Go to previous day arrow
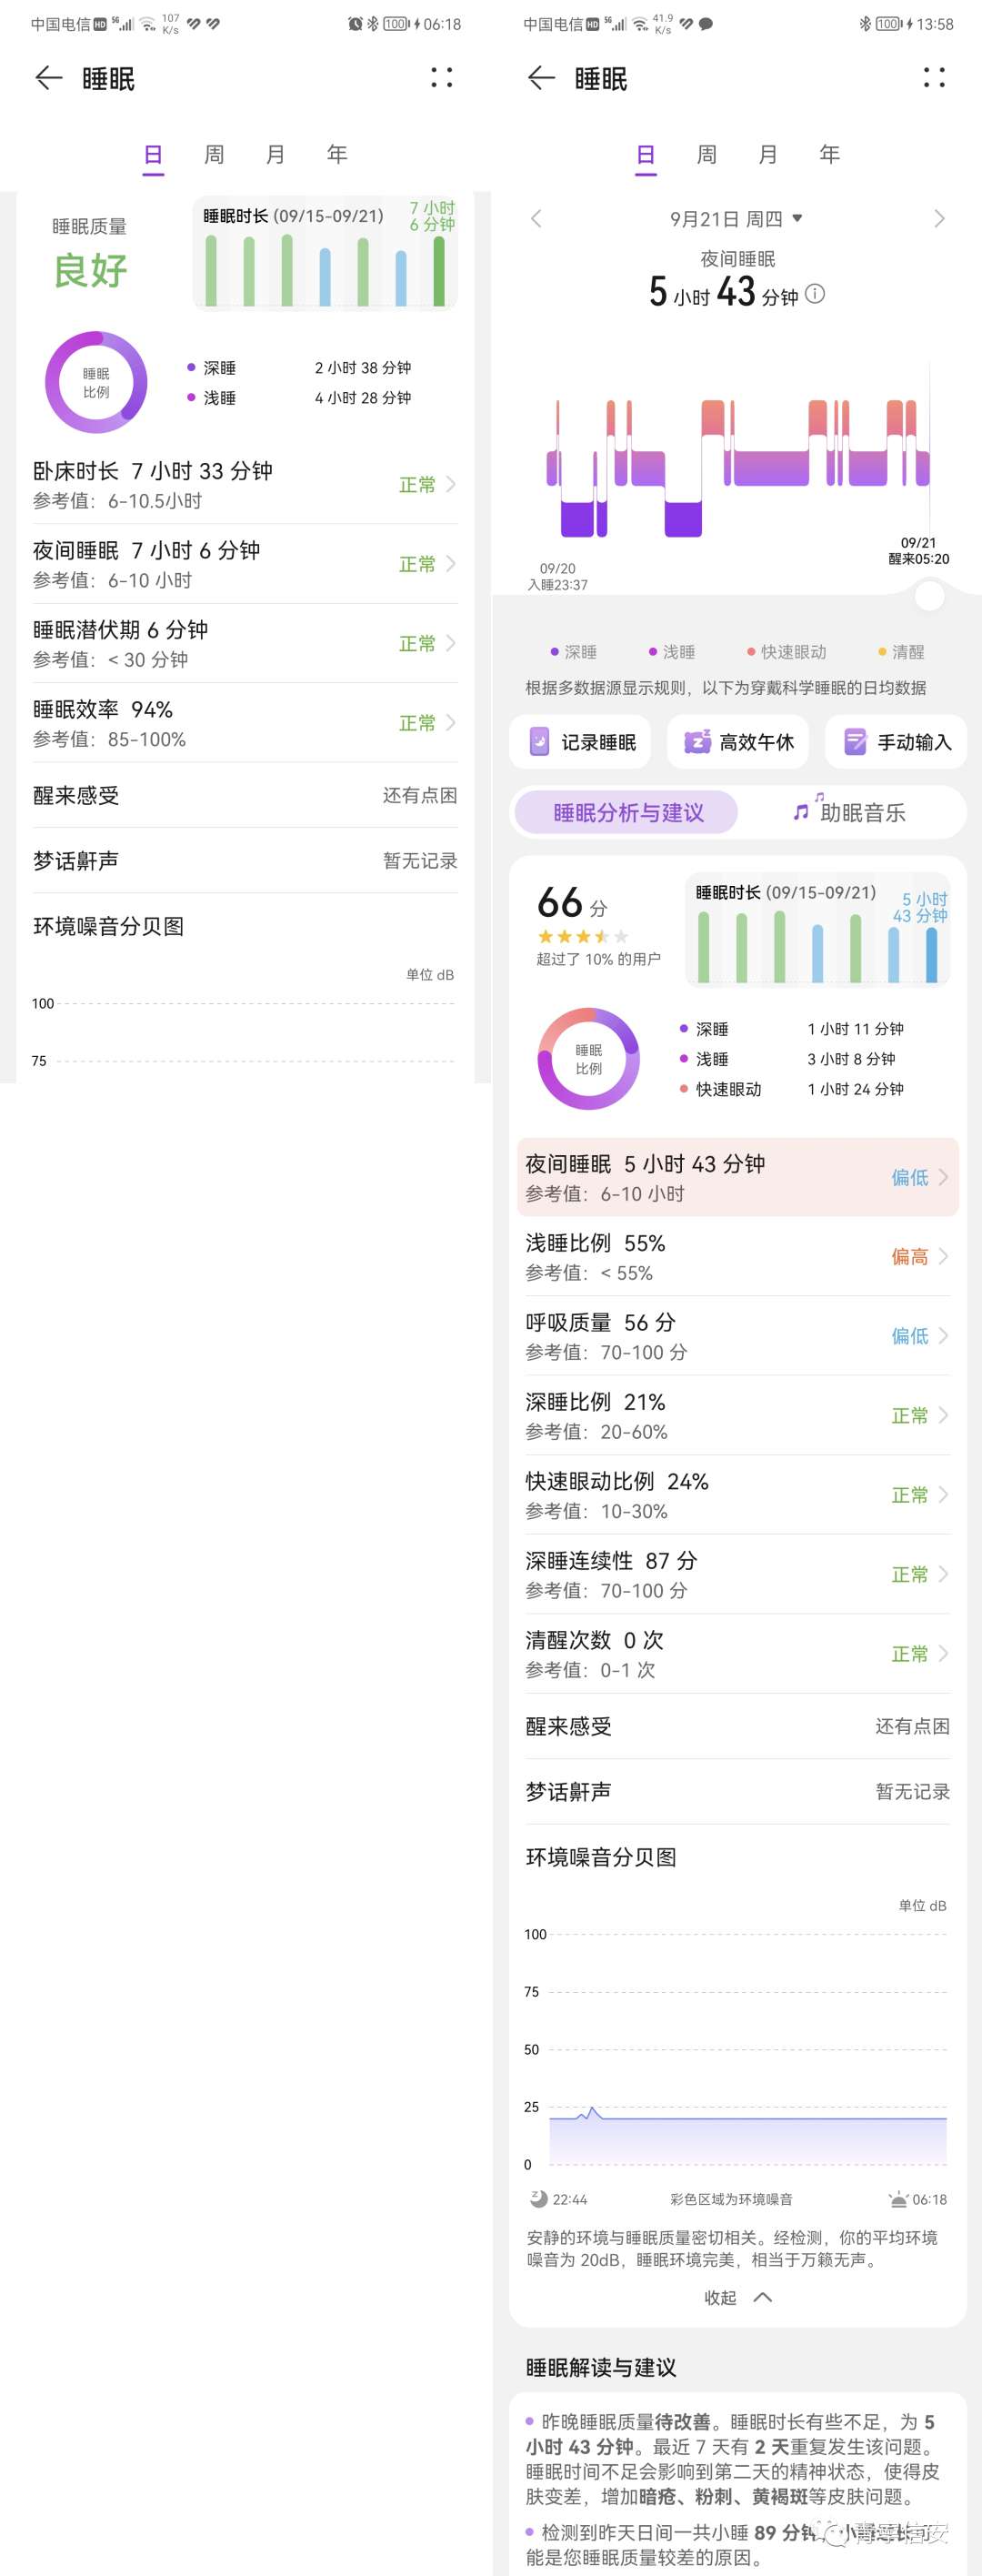This screenshot has height=2576, width=982. pos(536,218)
